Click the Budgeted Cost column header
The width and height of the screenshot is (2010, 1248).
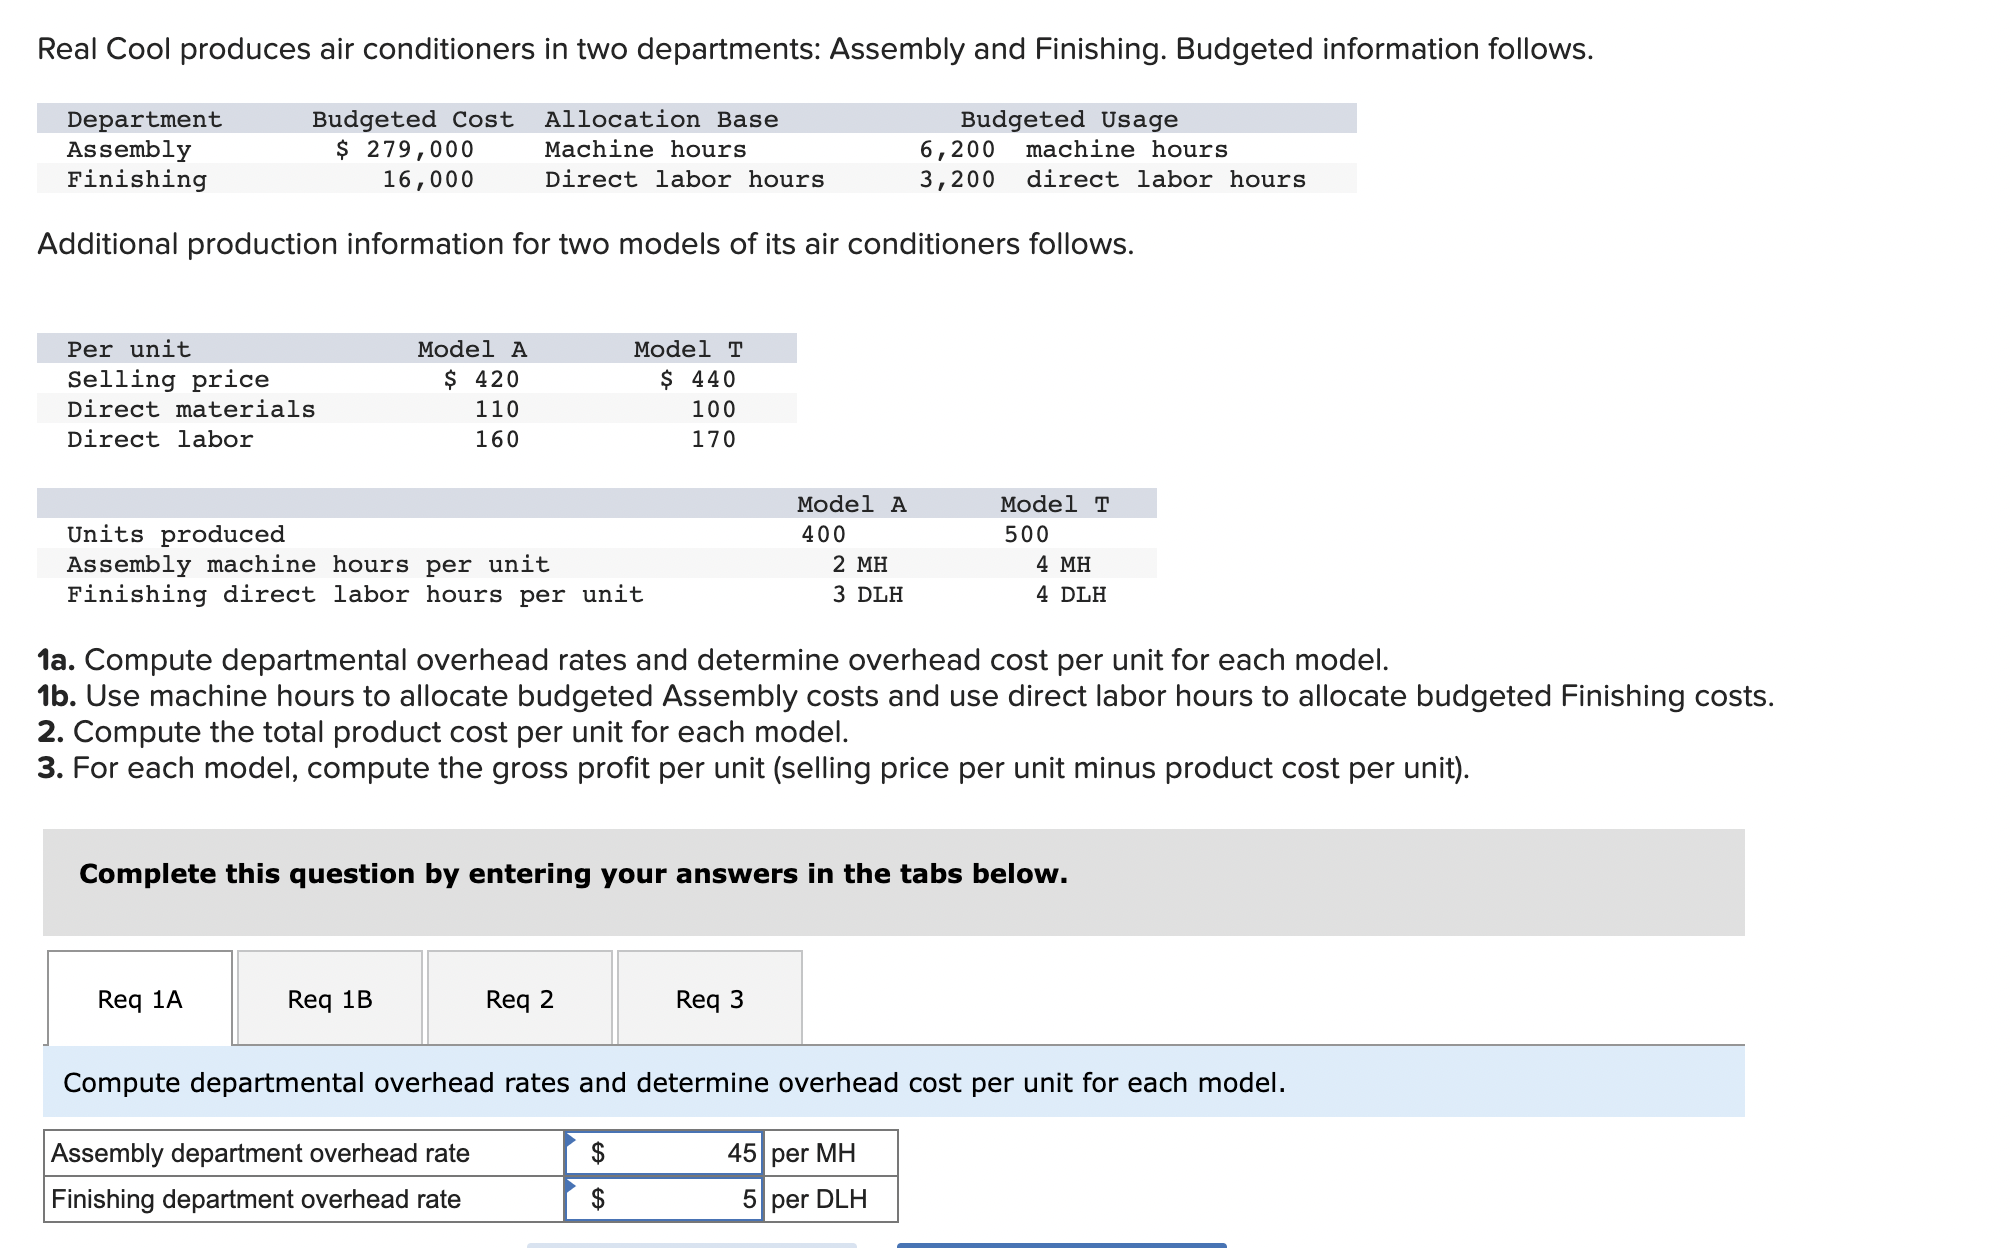click(x=412, y=119)
